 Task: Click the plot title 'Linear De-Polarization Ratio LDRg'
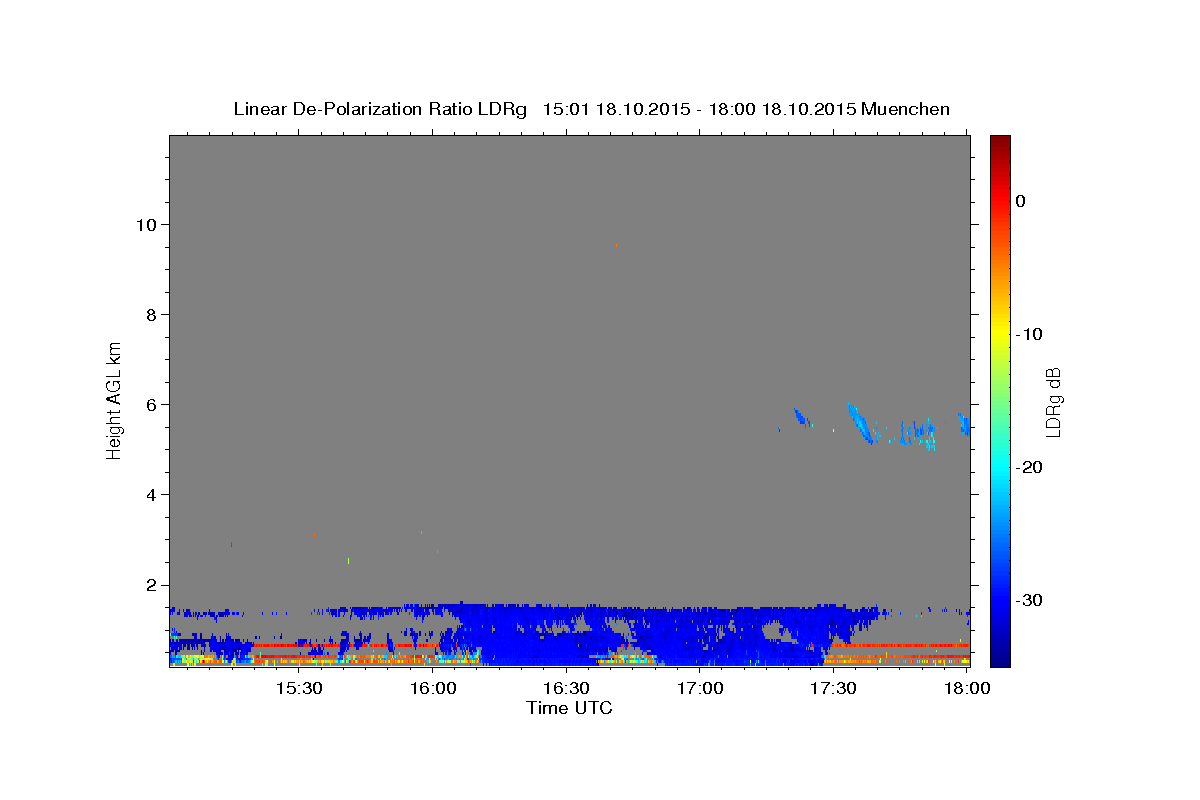point(379,109)
